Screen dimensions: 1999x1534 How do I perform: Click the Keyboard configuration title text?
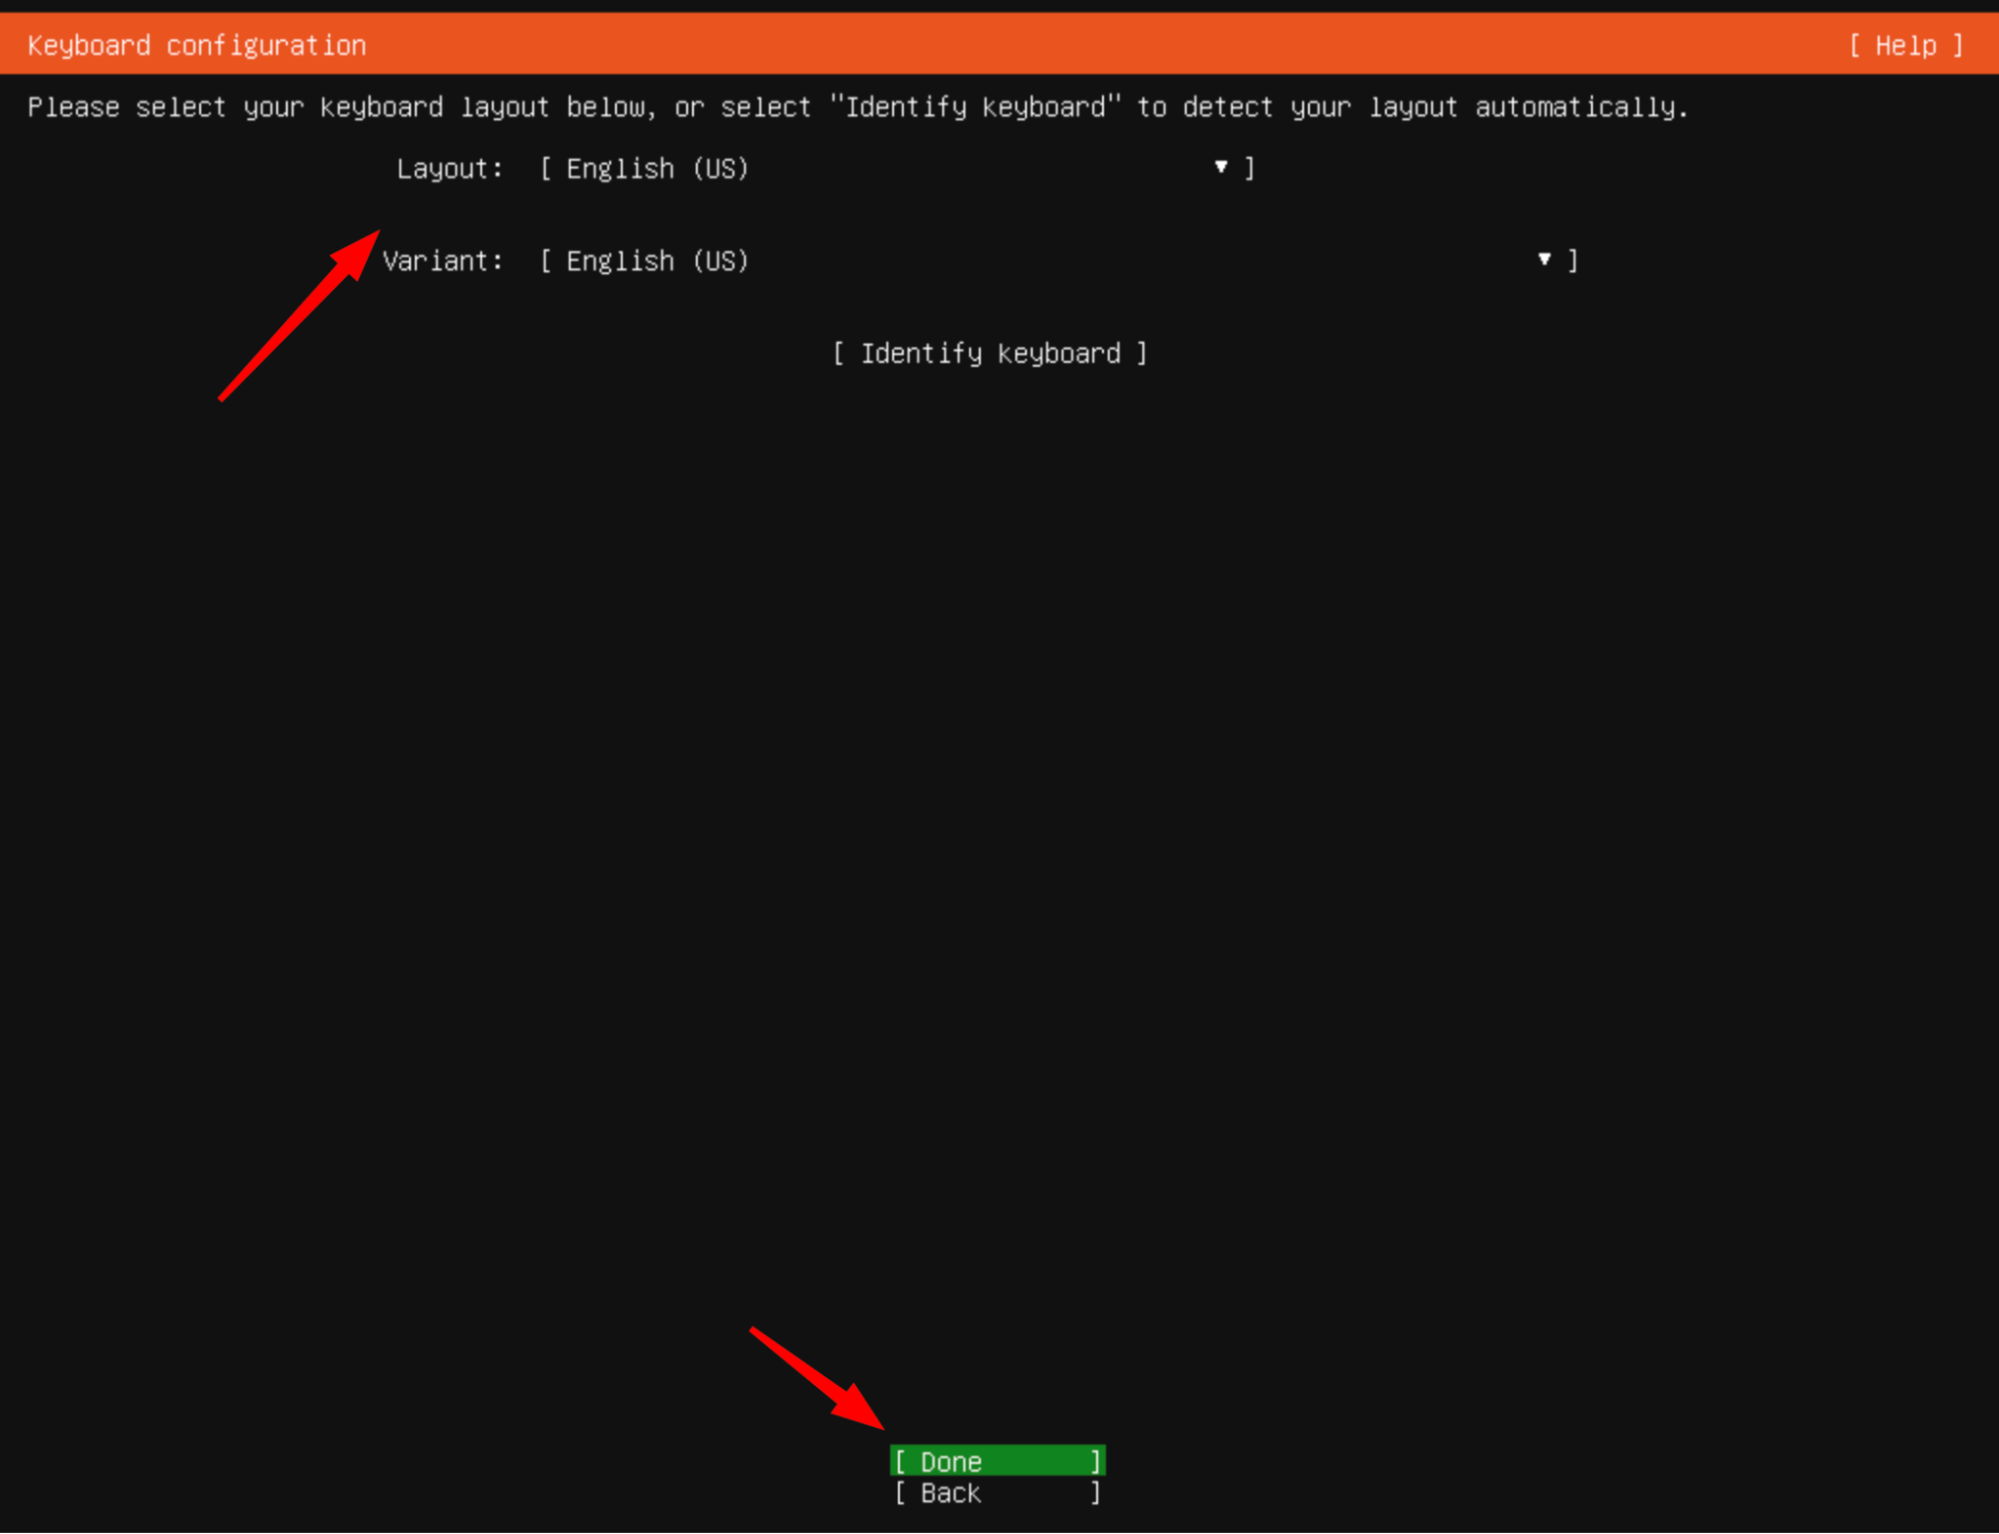[197, 45]
